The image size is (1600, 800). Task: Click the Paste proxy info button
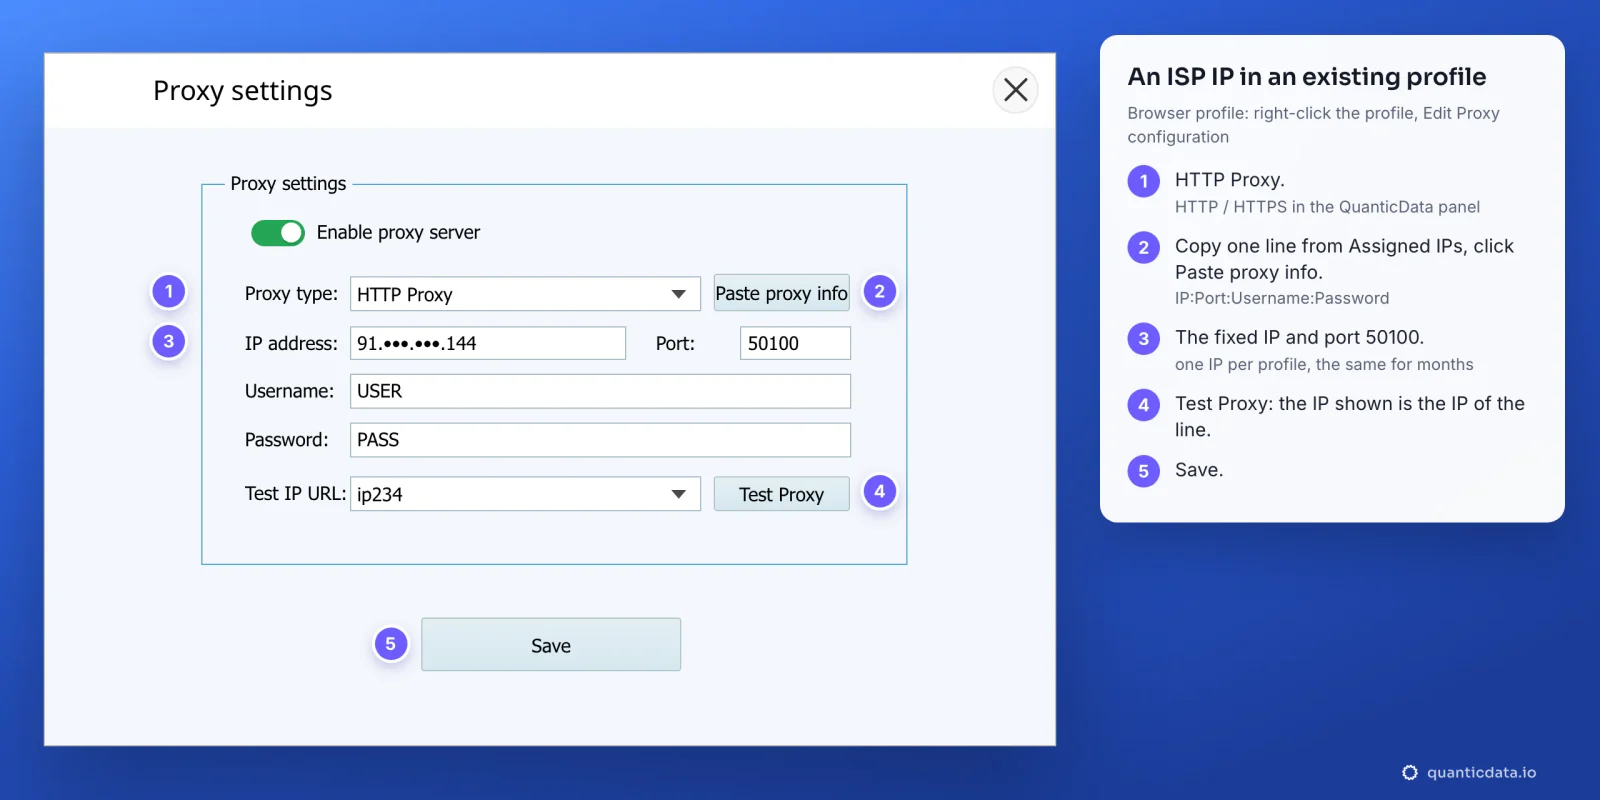click(782, 293)
